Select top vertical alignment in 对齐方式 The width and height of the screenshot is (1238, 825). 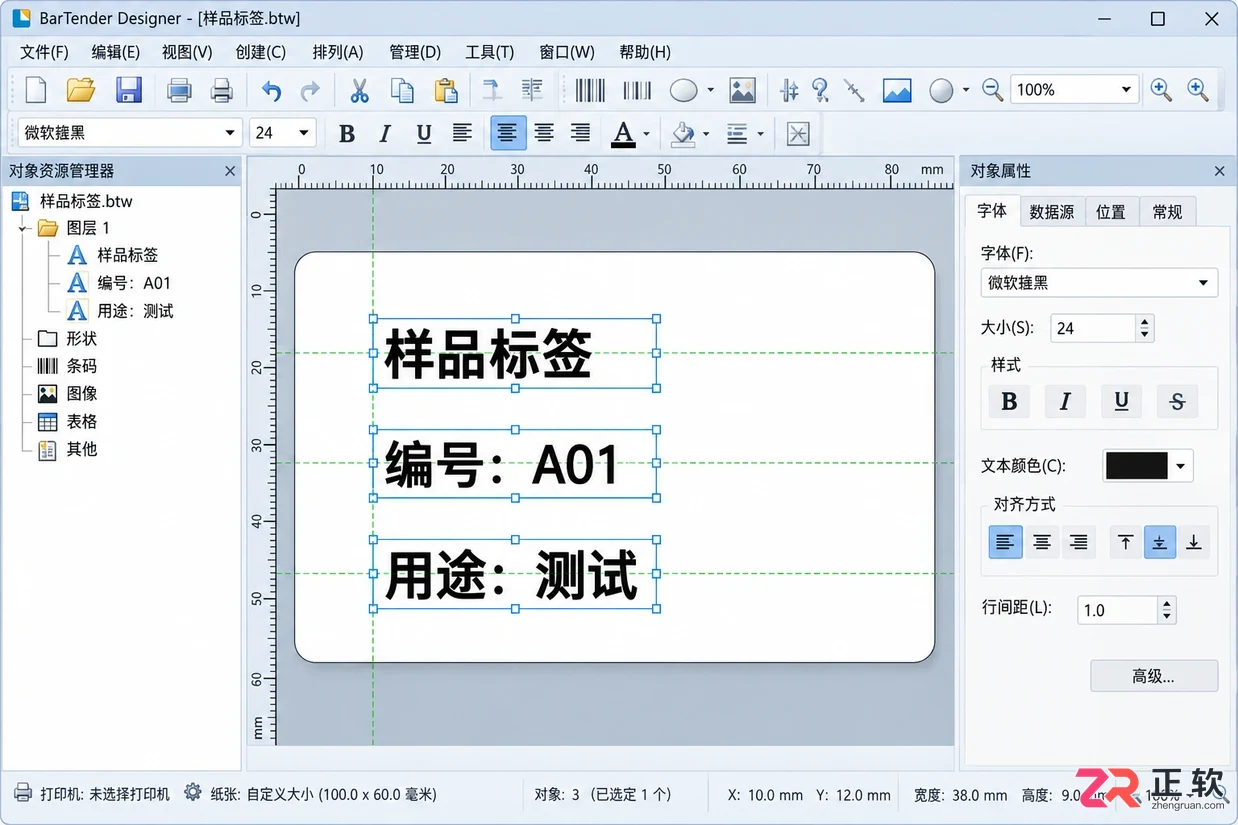[1125, 542]
